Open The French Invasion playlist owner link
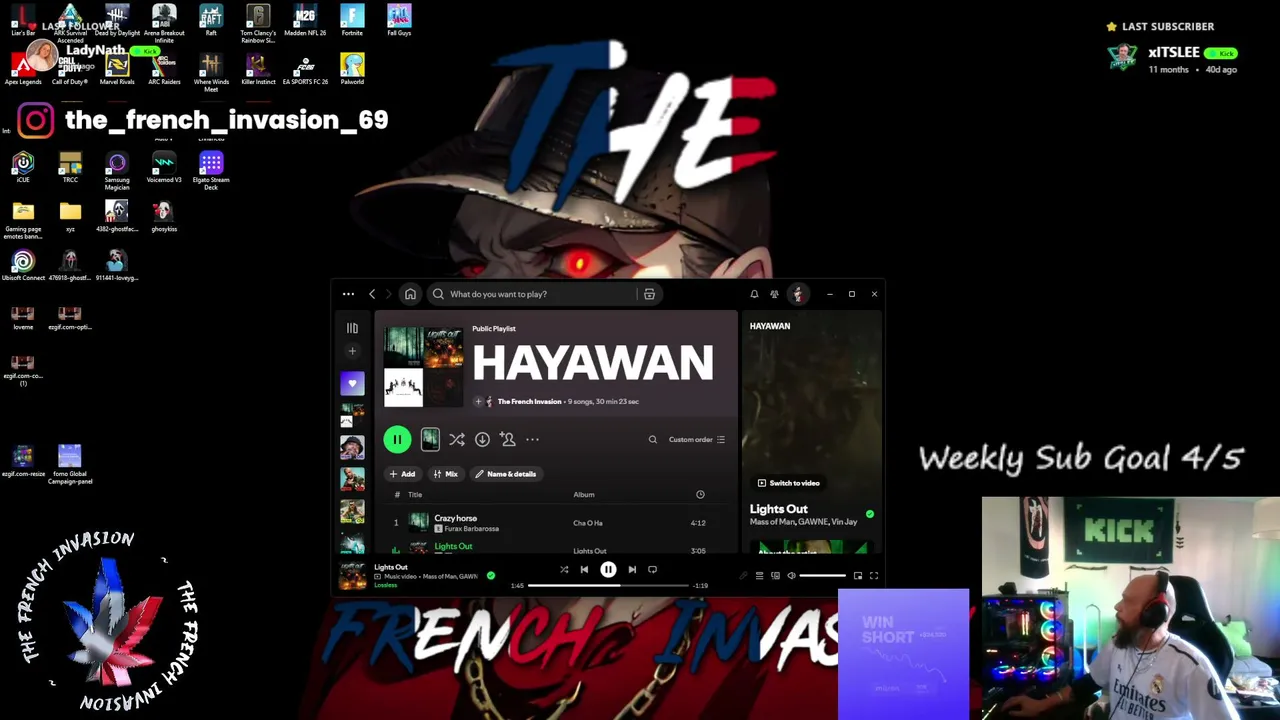The width and height of the screenshot is (1280, 720). (x=529, y=401)
